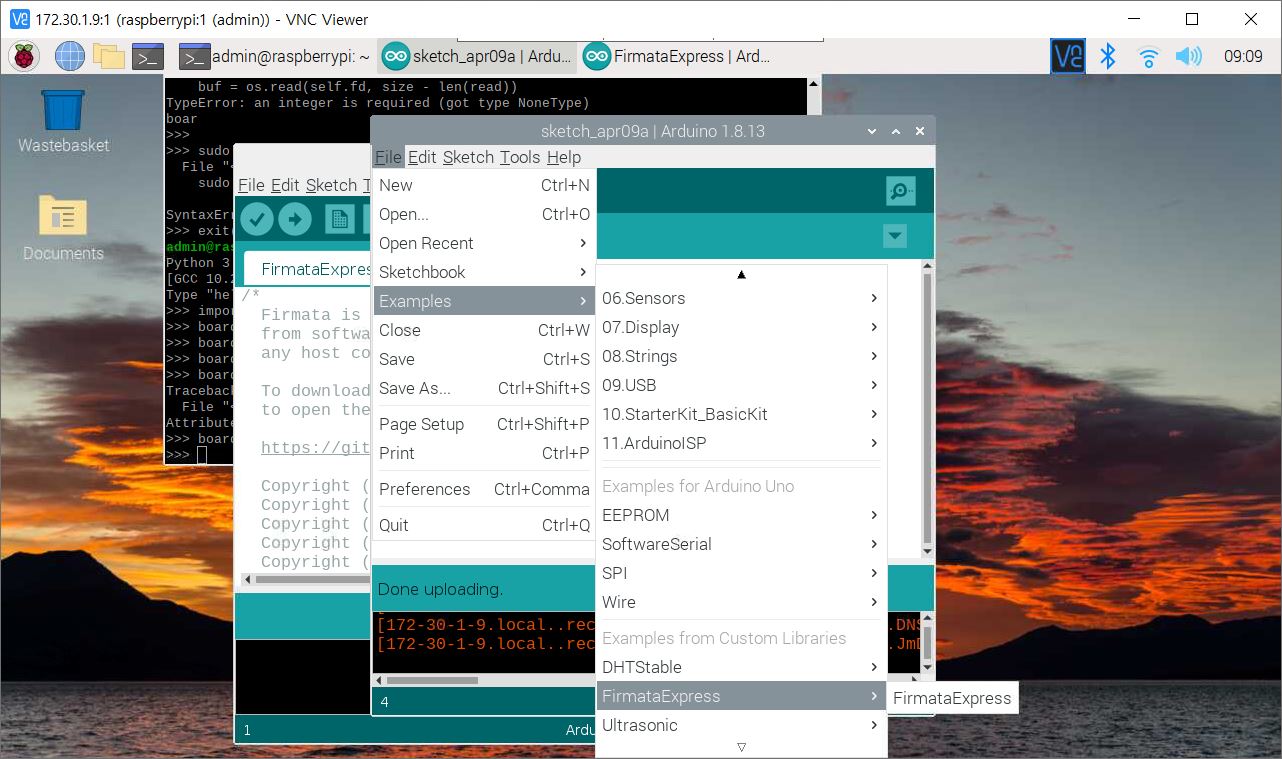This screenshot has height=759, width=1282.
Task: Switch to FirmataExpress Arduino taskbar entry
Action: click(x=676, y=57)
